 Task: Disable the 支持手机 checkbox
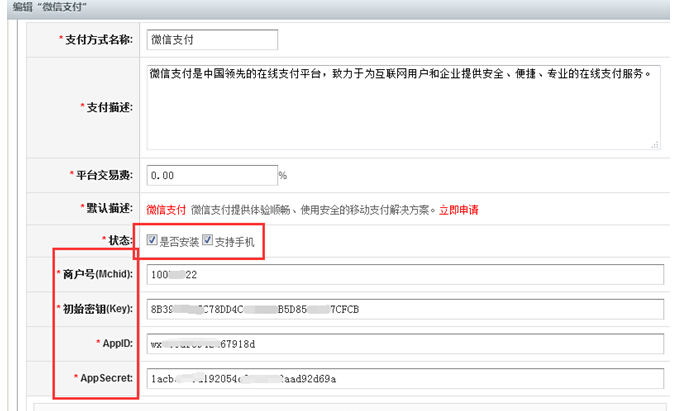click(x=208, y=241)
